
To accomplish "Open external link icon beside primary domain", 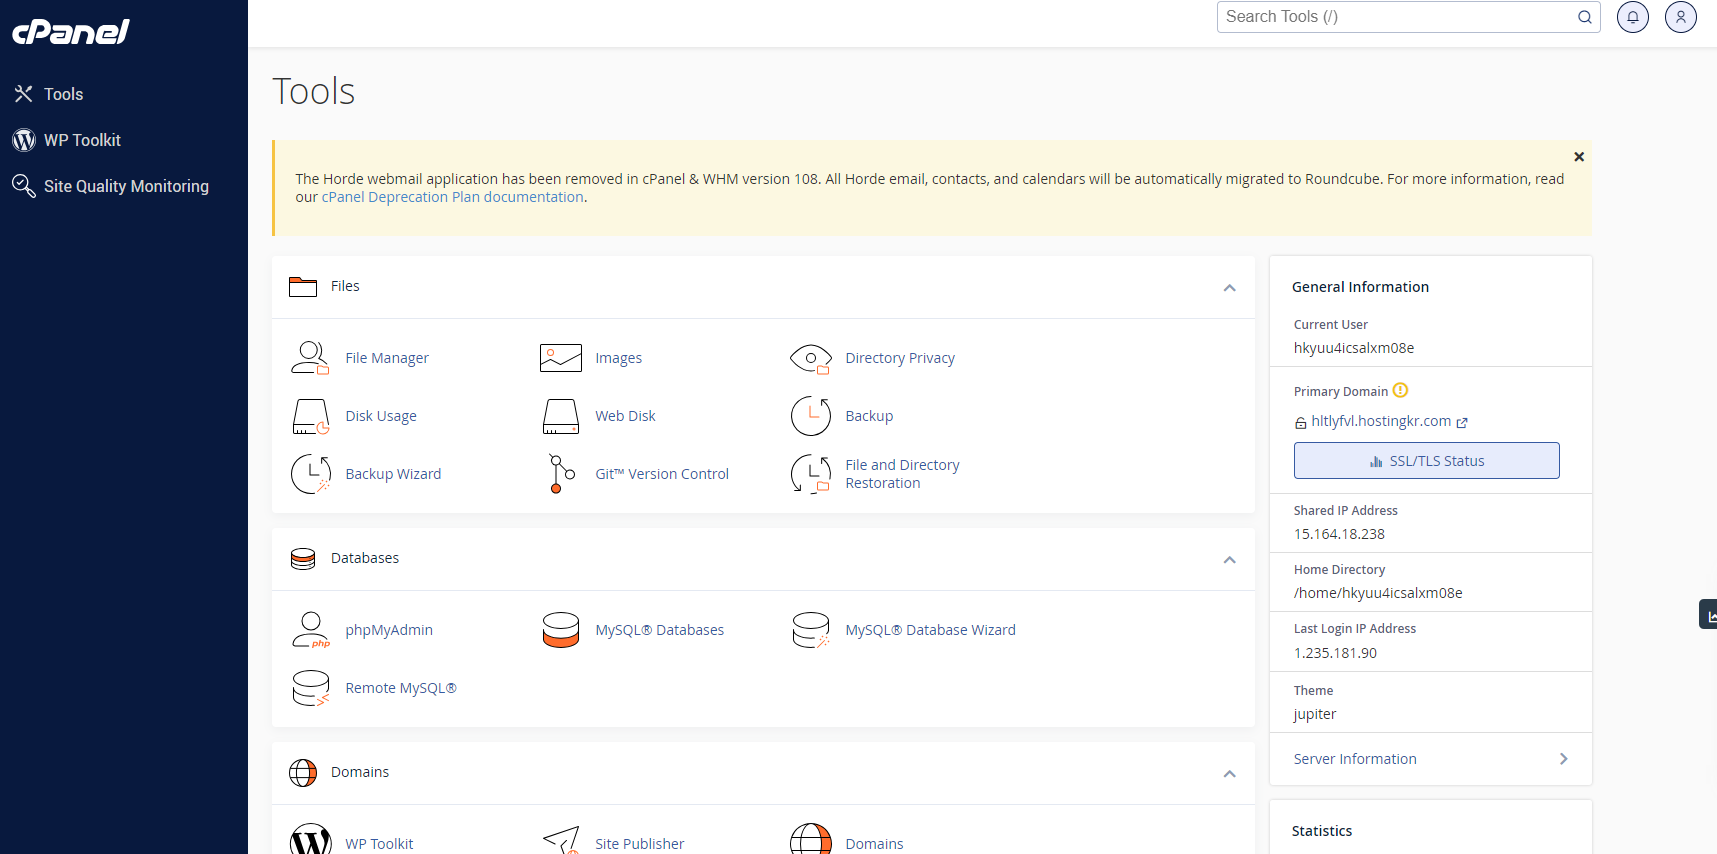I will [x=1462, y=423].
